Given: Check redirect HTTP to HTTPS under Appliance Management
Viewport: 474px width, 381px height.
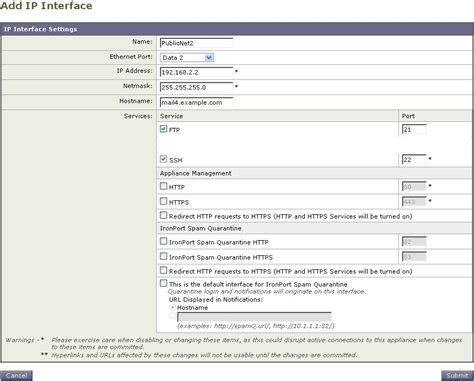Looking at the screenshot, I should [163, 216].
